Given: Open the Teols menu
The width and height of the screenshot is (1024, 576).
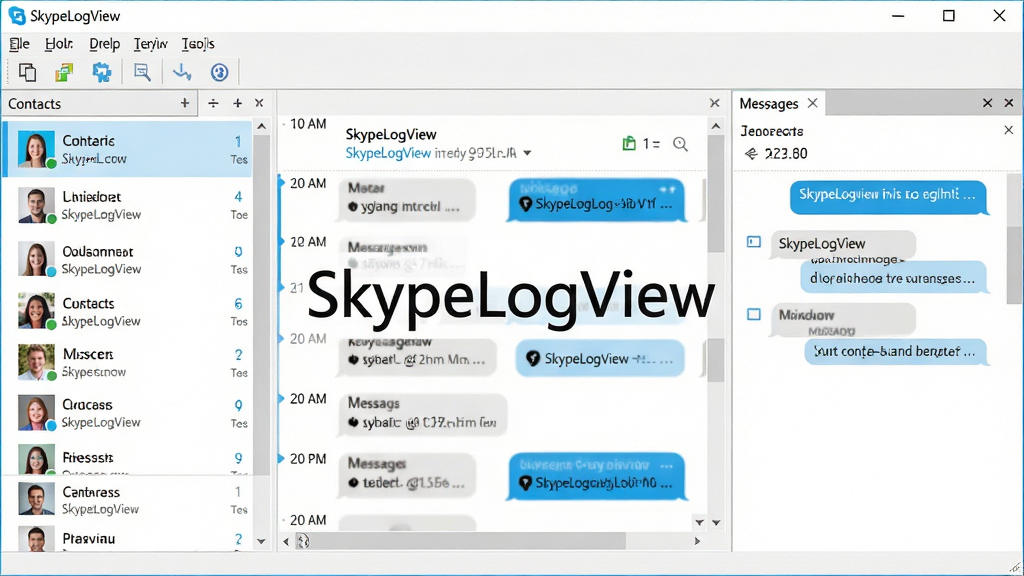Looking at the screenshot, I should click(198, 44).
